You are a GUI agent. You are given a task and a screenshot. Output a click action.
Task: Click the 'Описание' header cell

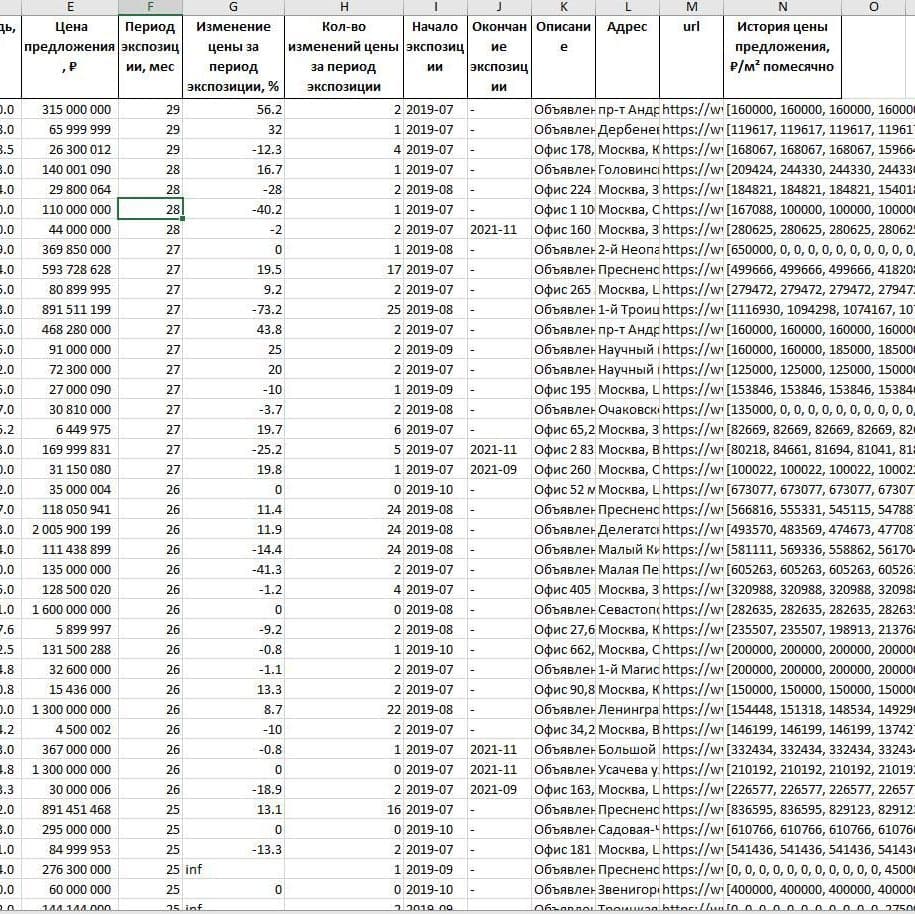tap(564, 57)
